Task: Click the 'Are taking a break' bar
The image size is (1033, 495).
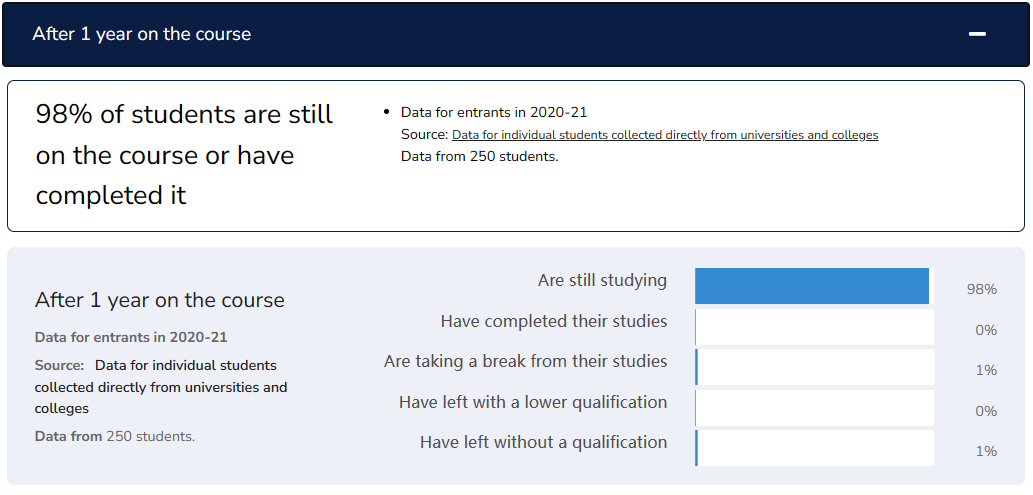Action: click(814, 367)
